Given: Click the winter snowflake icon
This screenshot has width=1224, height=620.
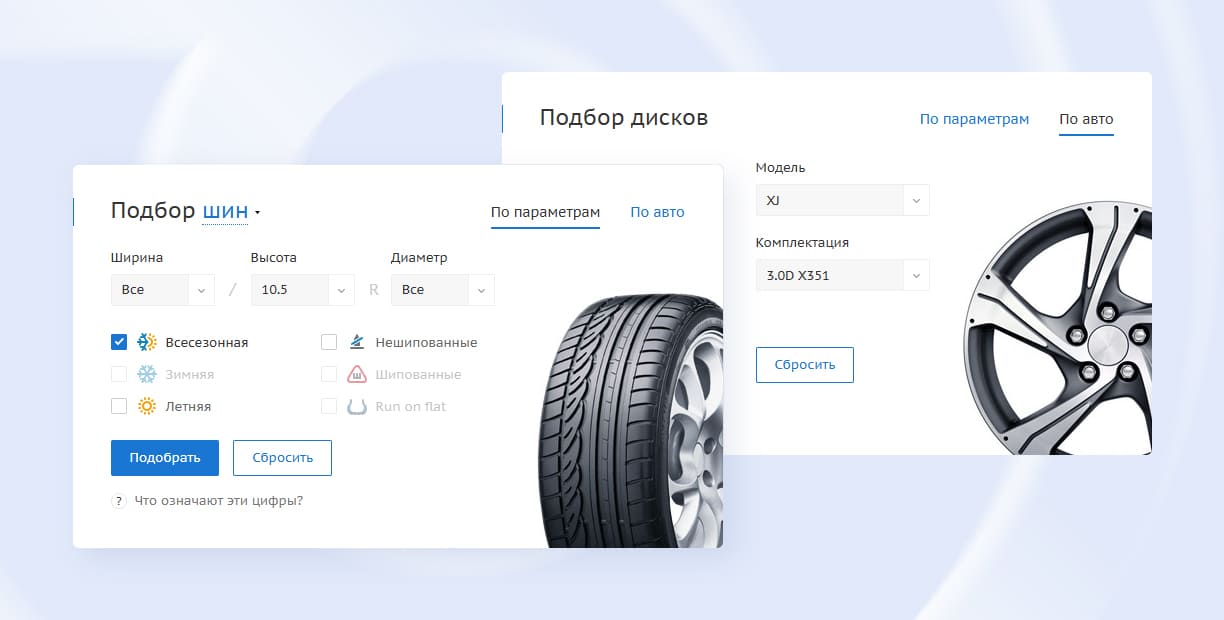Looking at the screenshot, I should coord(146,373).
